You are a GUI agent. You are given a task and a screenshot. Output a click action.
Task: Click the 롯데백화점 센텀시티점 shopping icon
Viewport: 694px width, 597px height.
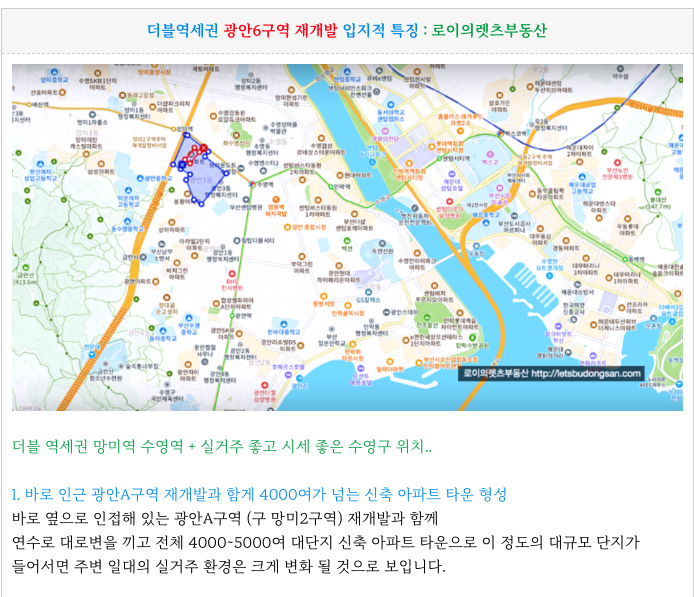pos(432,147)
